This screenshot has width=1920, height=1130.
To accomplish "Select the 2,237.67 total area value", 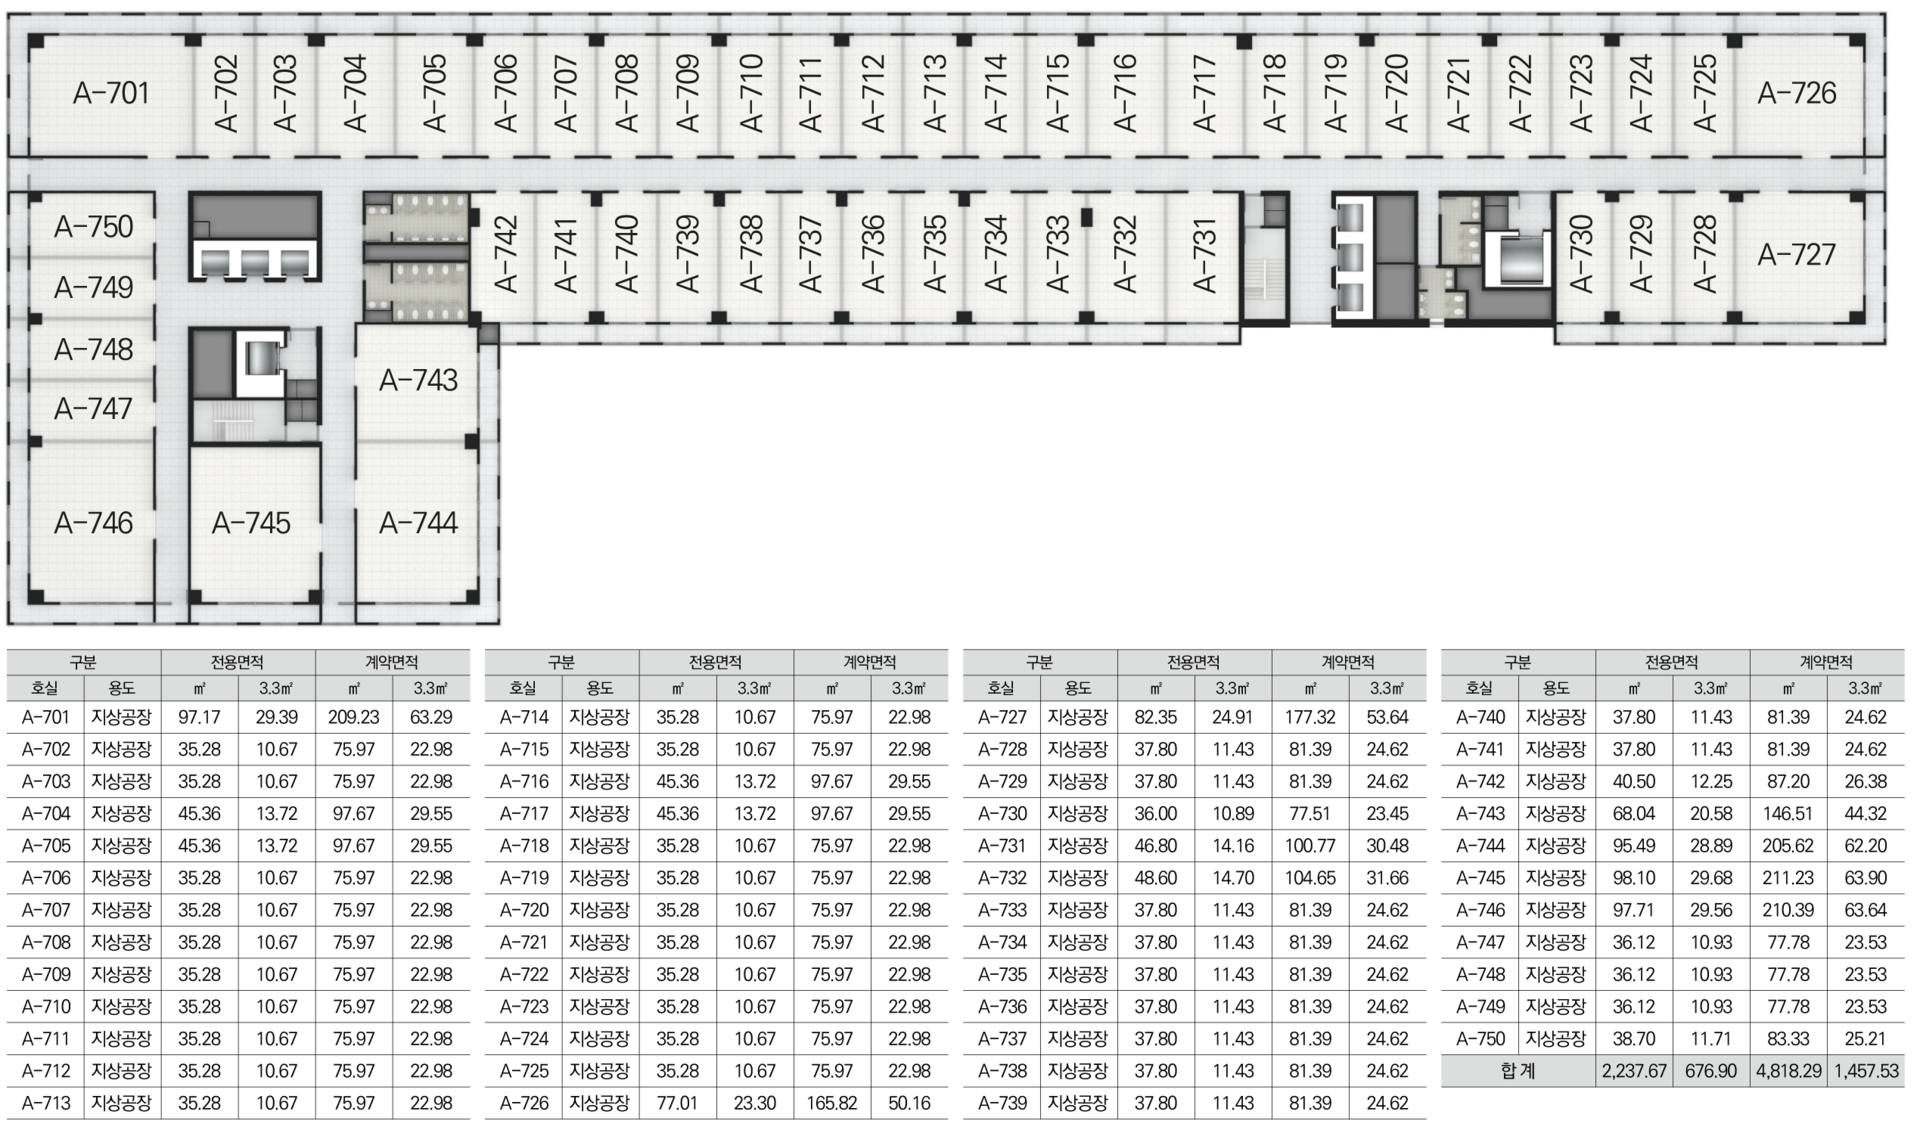I will pos(1634,1071).
